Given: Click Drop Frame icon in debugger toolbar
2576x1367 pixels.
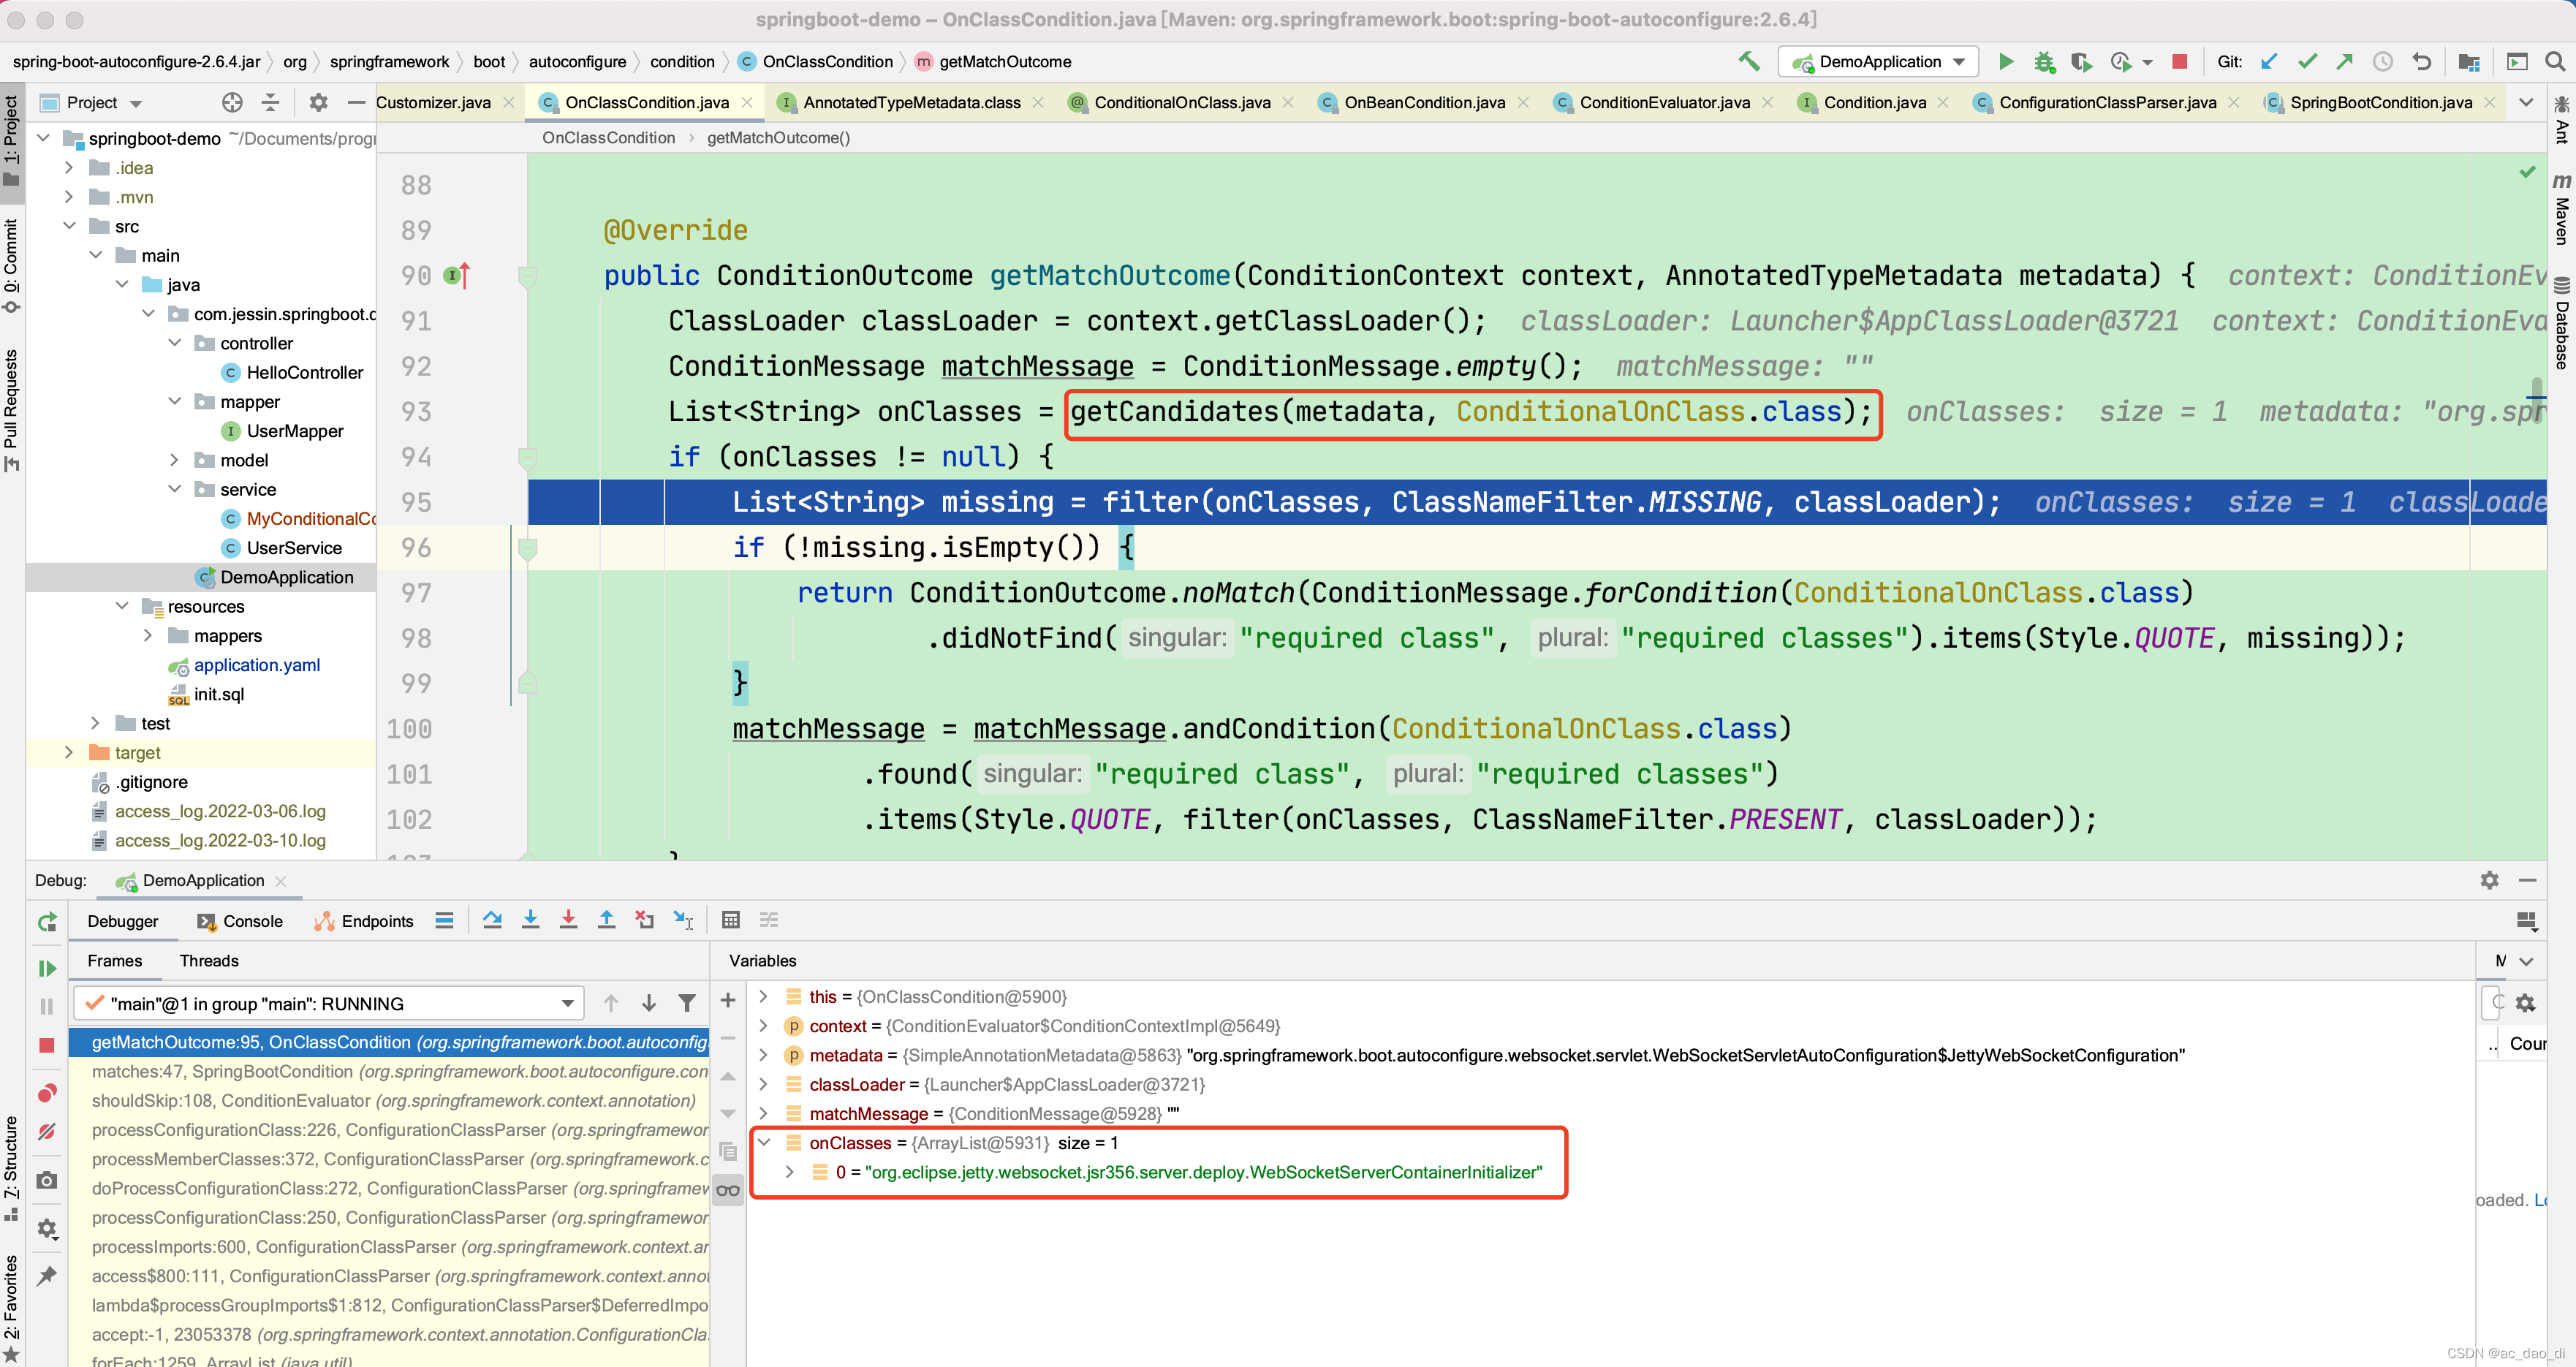Looking at the screenshot, I should click(644, 920).
